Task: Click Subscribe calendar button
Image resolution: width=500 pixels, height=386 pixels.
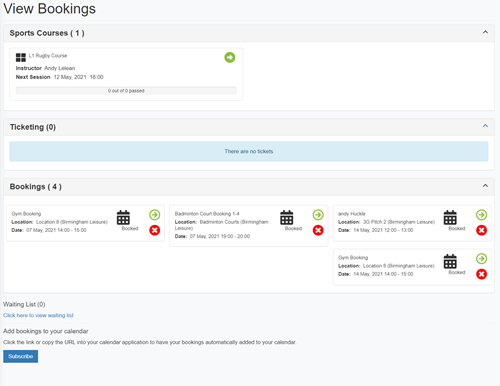Action: pyautogui.click(x=21, y=356)
